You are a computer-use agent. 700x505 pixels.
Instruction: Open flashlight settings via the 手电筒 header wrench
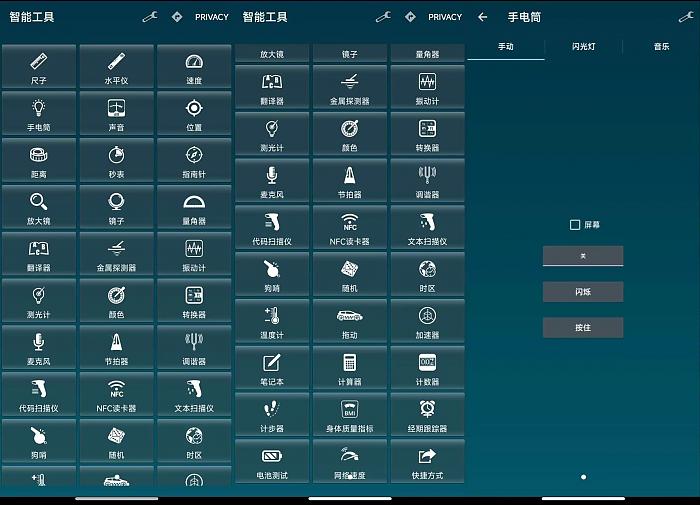(686, 17)
